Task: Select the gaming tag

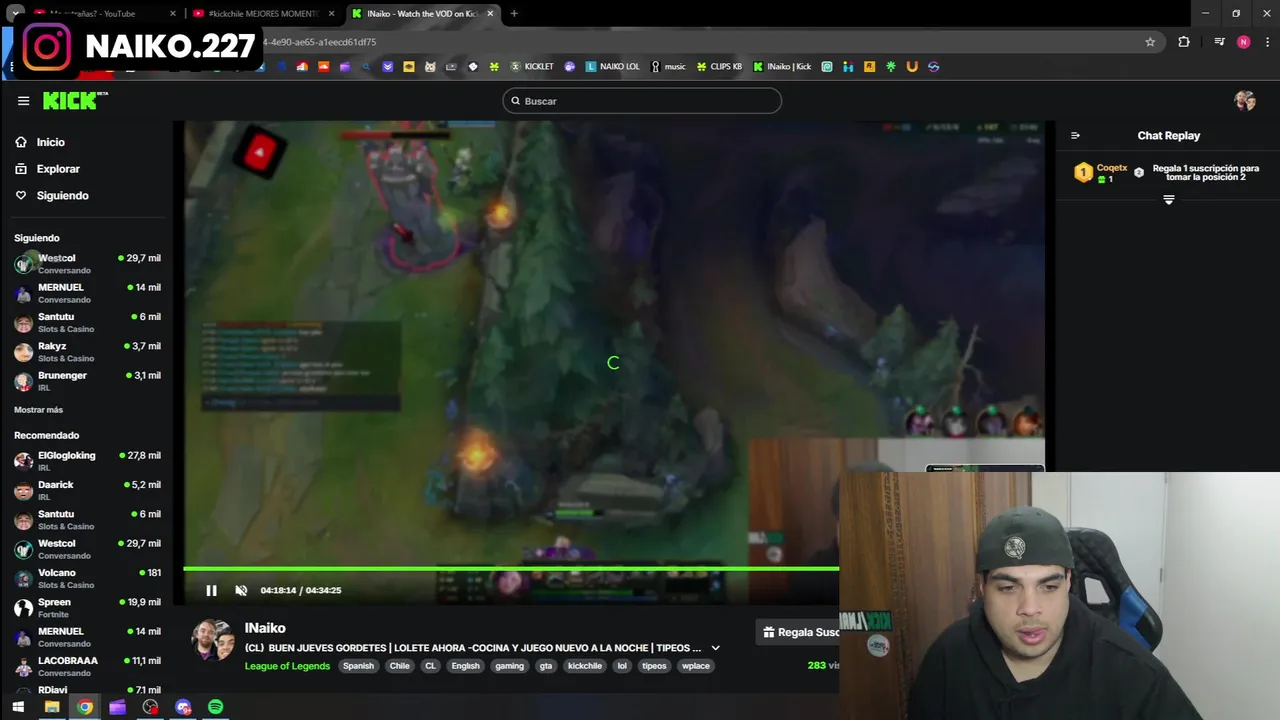Action: (509, 666)
